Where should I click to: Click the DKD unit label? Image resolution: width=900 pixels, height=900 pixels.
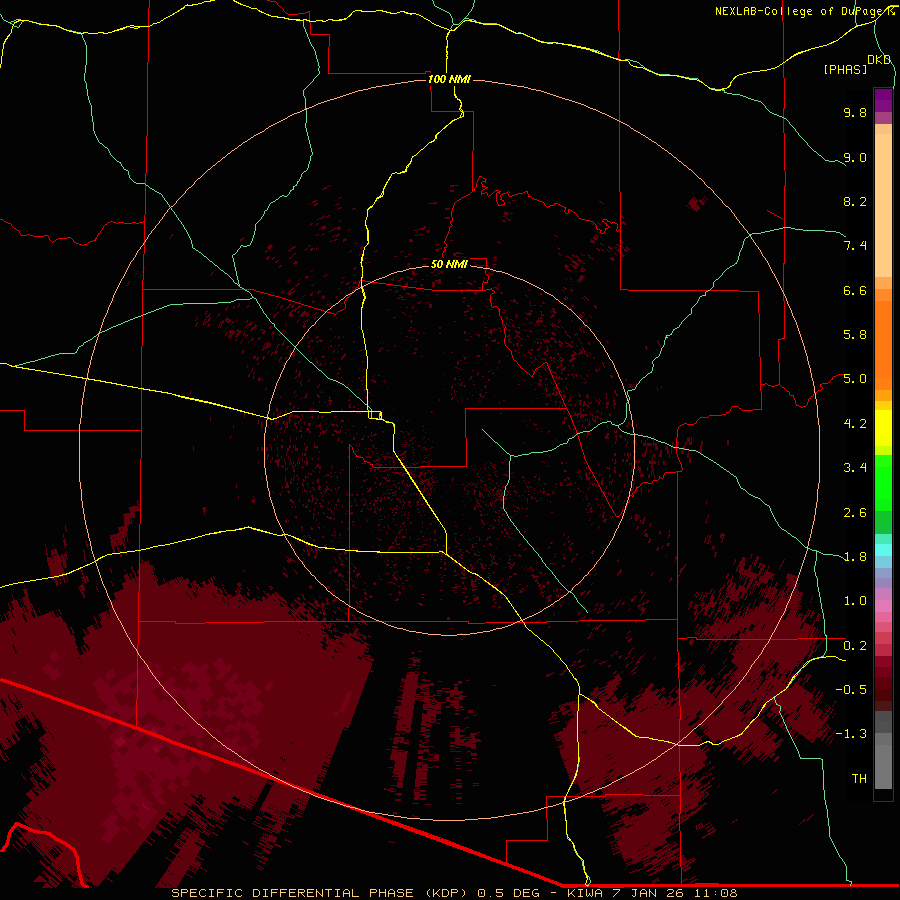[879, 60]
